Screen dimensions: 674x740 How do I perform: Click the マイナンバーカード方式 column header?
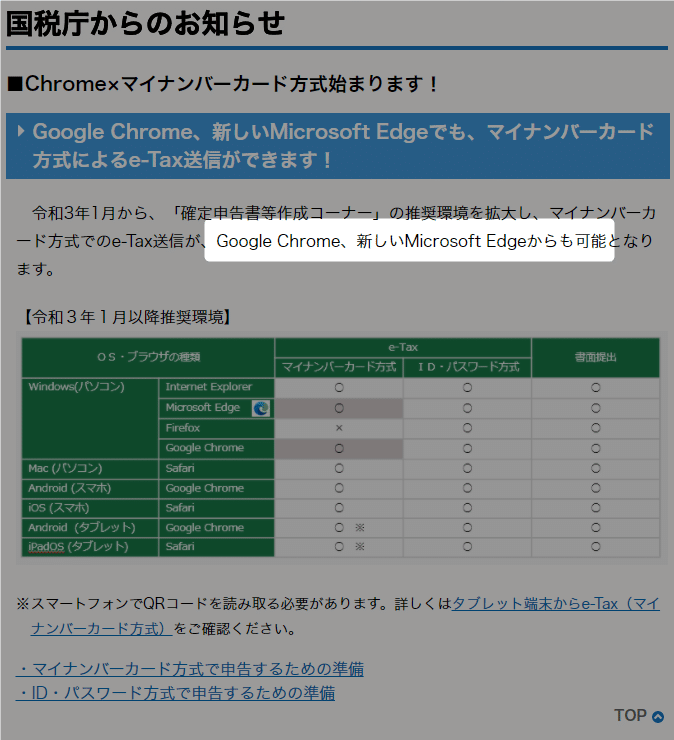tap(339, 367)
